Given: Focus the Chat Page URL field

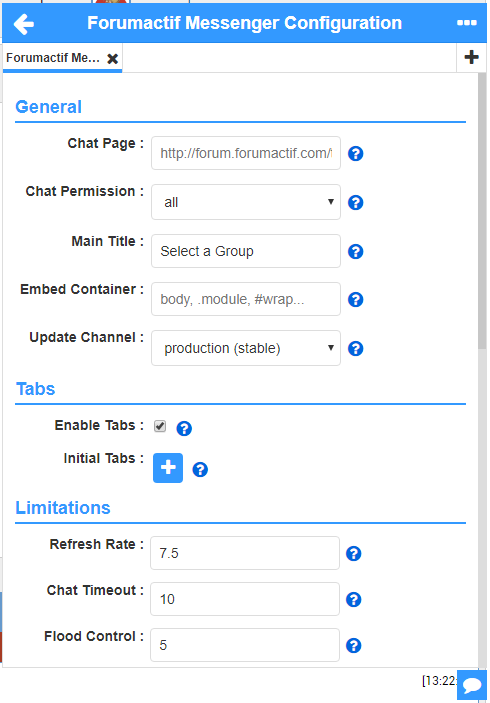Looking at the screenshot, I should coord(246,153).
